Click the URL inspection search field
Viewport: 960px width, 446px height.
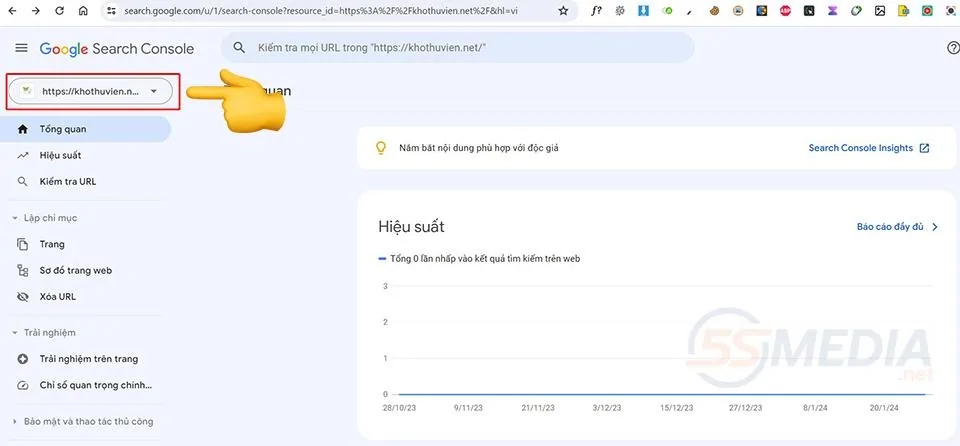458,48
